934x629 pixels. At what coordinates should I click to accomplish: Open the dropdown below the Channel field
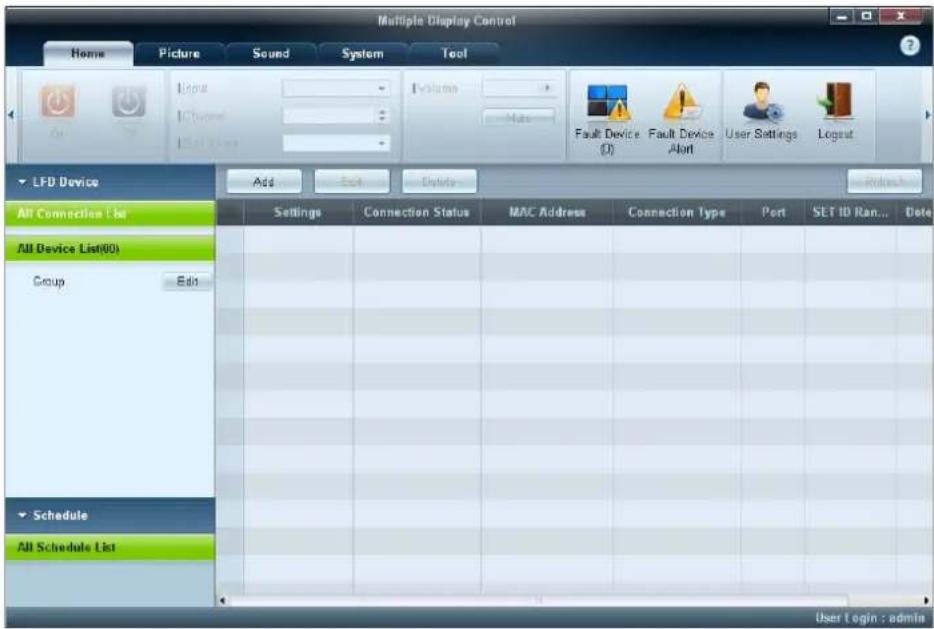click(x=337, y=143)
